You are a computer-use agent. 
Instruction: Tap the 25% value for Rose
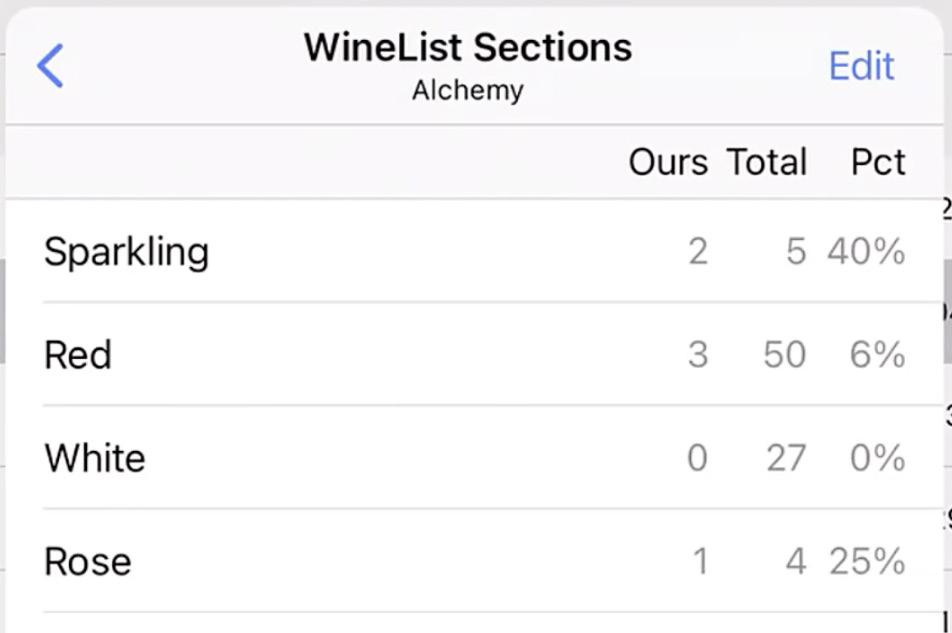tap(867, 561)
